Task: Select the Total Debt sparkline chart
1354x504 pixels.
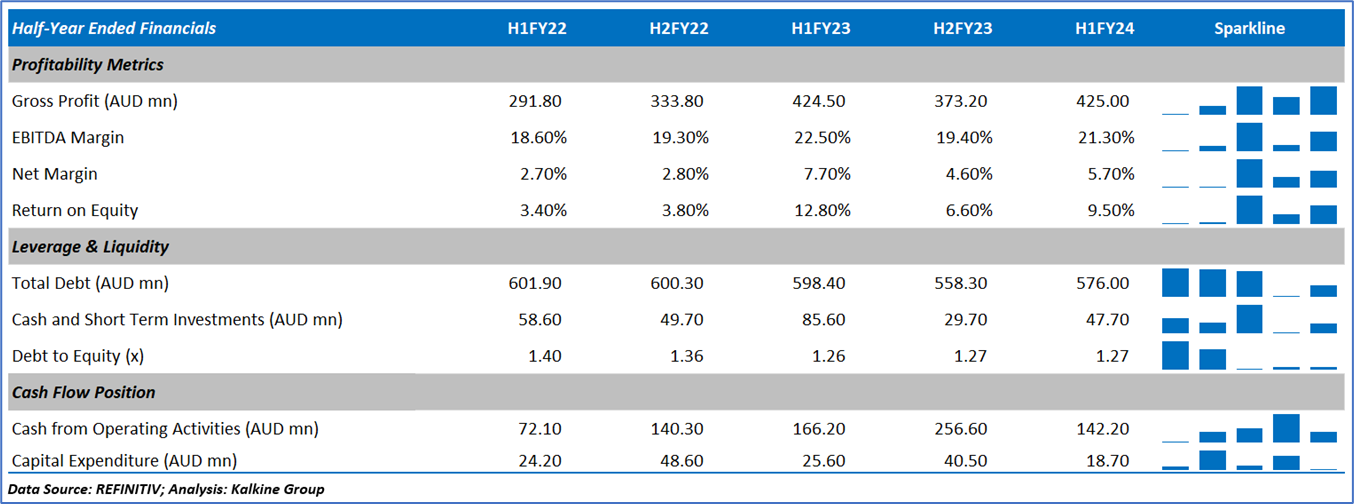Action: coord(1249,283)
